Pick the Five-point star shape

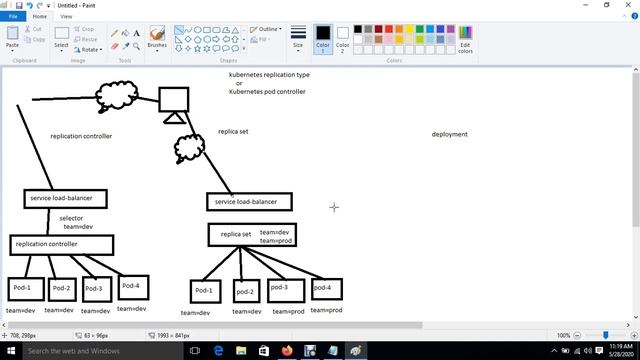[x=198, y=49]
